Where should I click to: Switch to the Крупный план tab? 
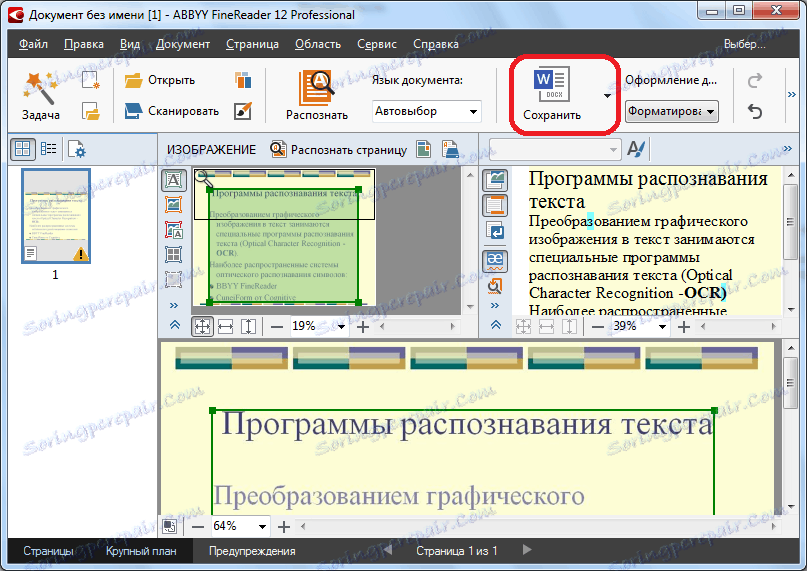pos(141,551)
